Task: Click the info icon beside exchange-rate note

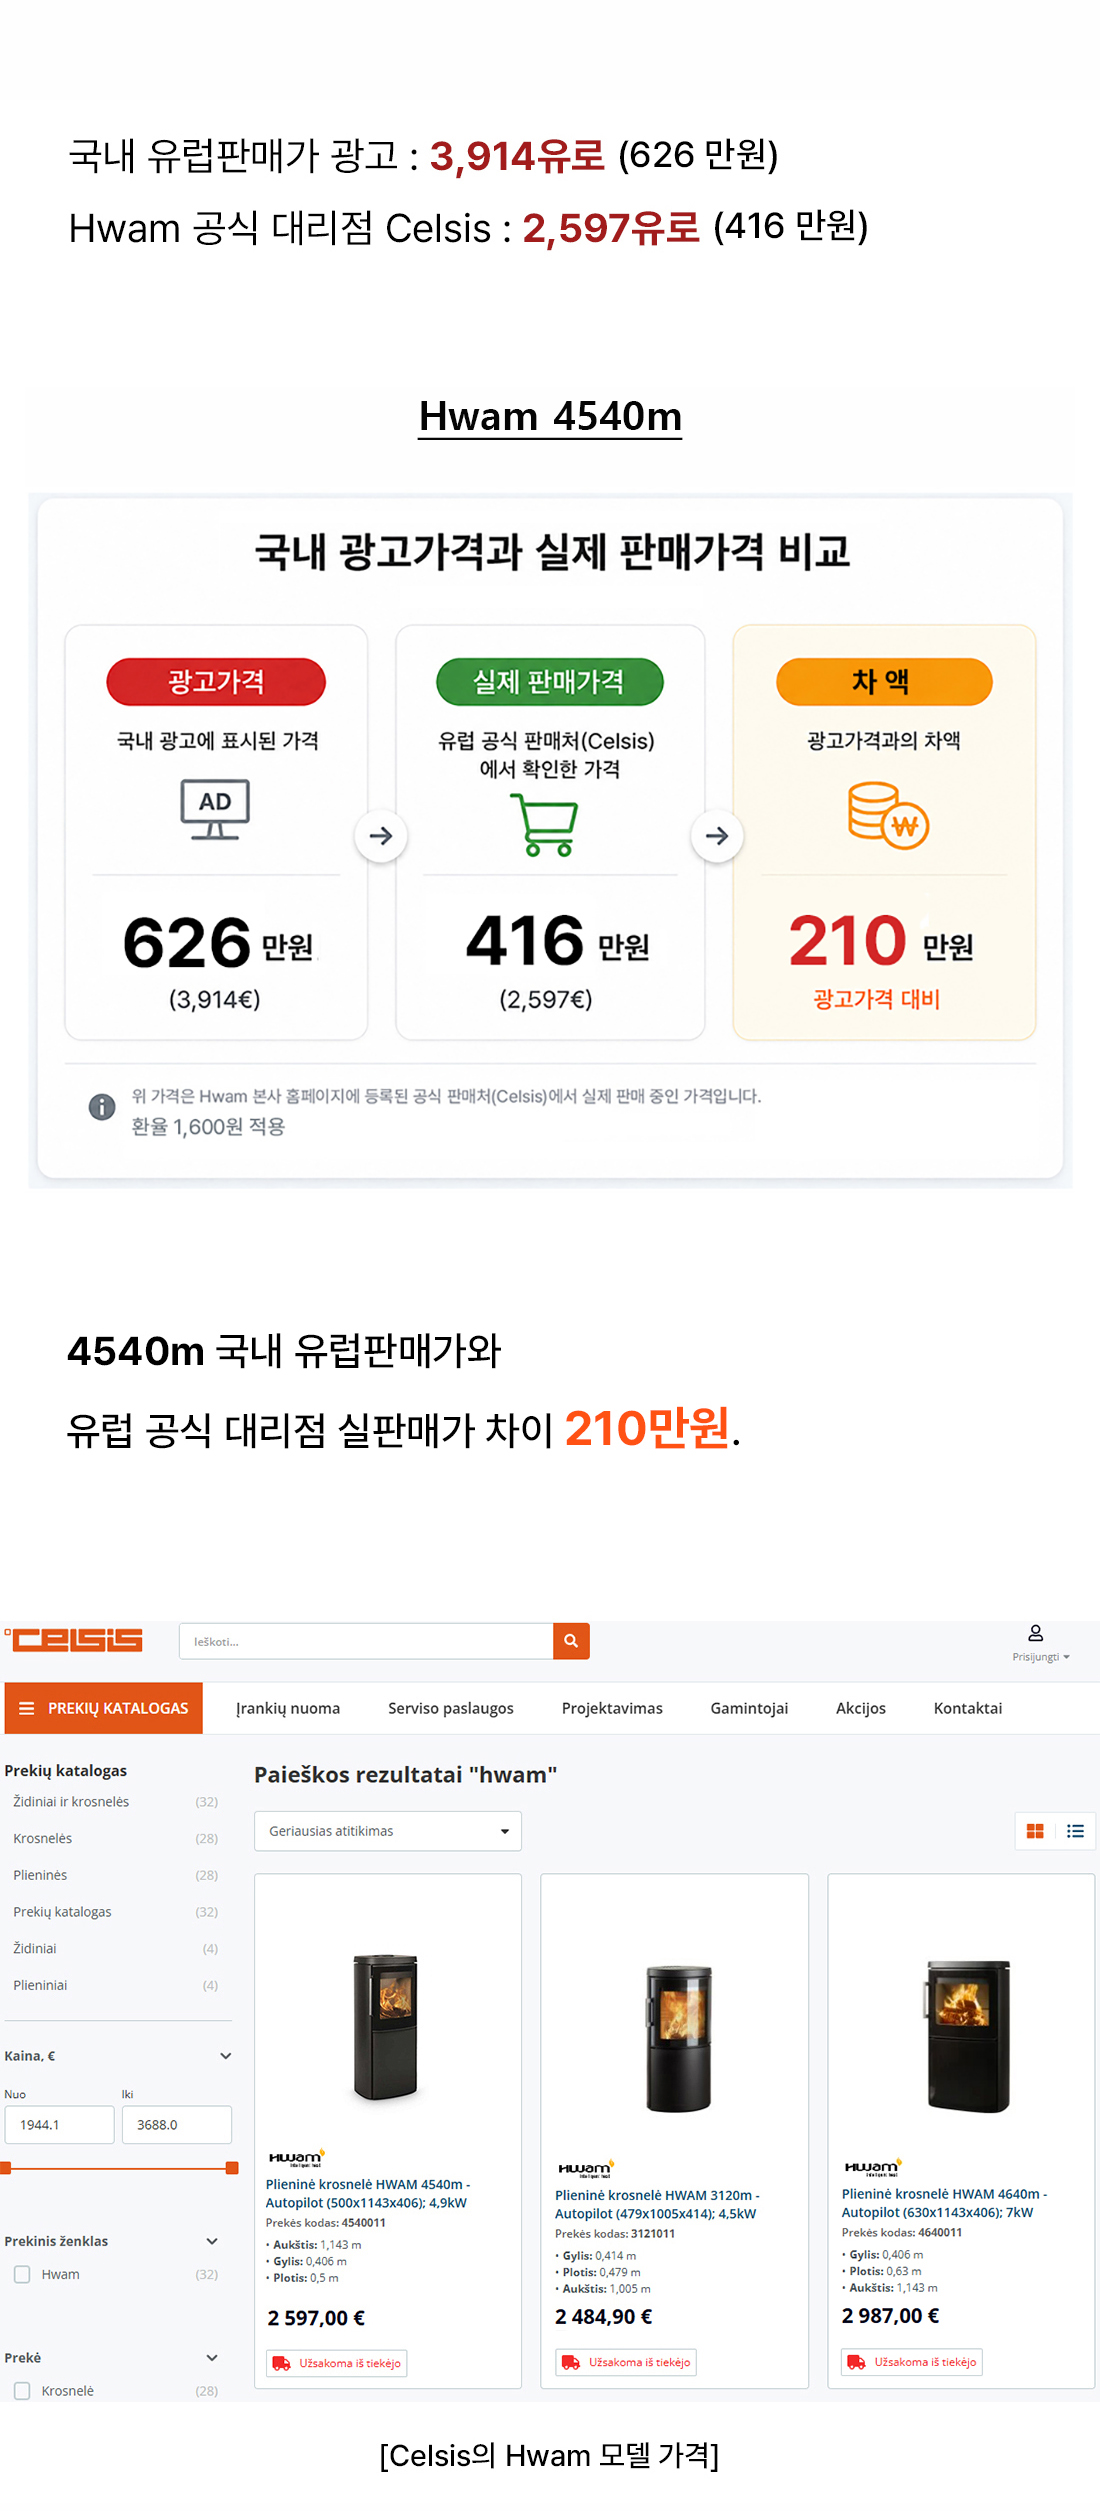Action: pos(102,1107)
